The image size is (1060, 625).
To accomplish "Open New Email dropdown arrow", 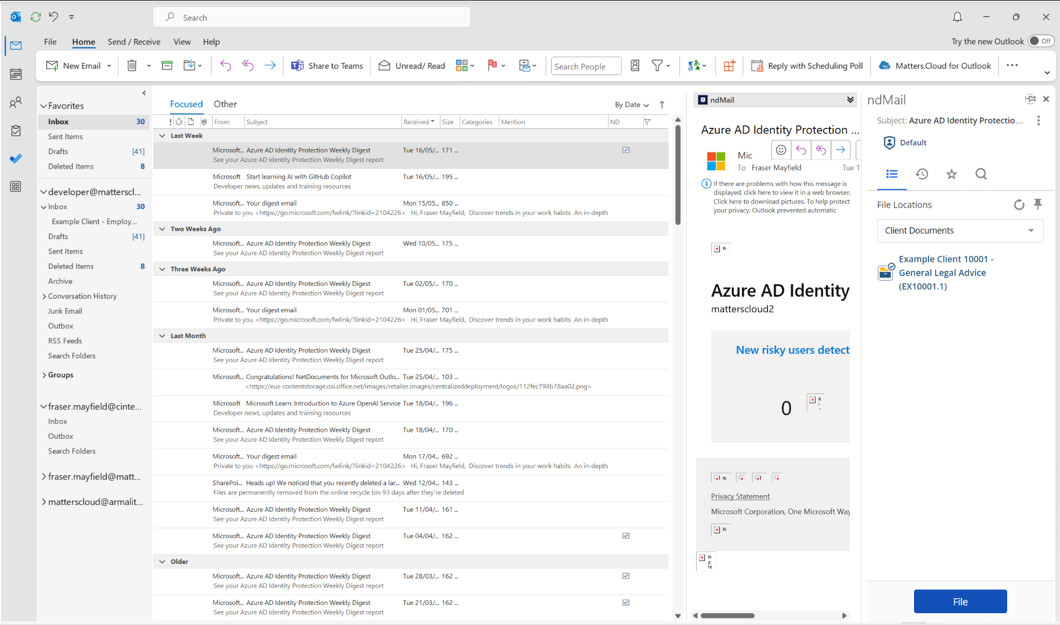I will click(x=109, y=66).
